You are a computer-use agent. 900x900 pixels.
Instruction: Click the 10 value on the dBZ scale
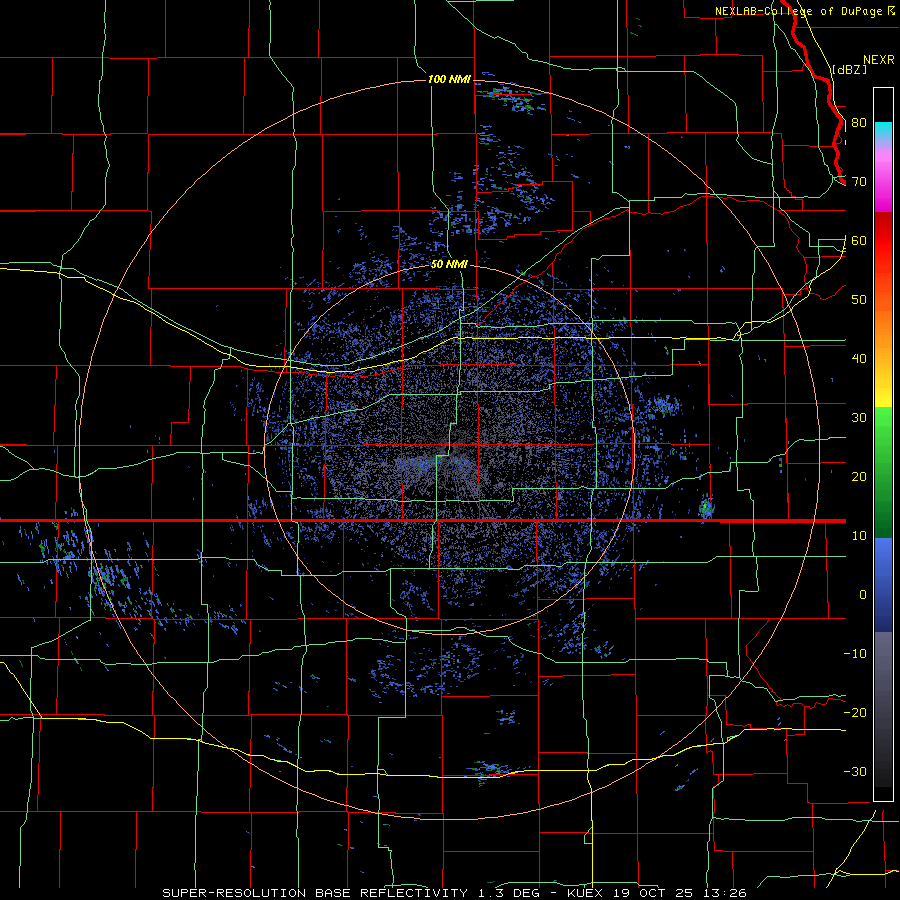(x=859, y=536)
